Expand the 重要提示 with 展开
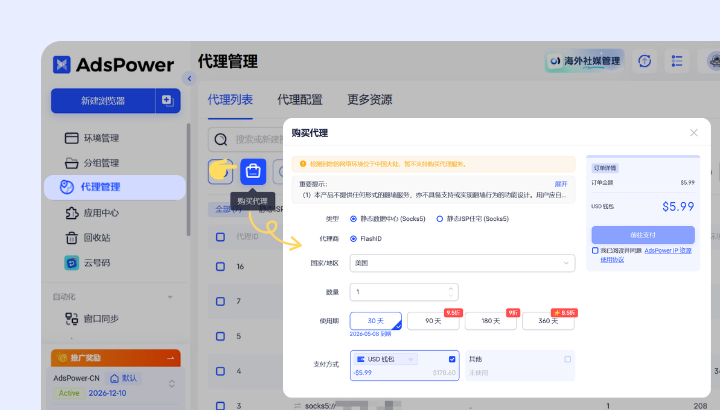This screenshot has width=720, height=410. point(561,184)
